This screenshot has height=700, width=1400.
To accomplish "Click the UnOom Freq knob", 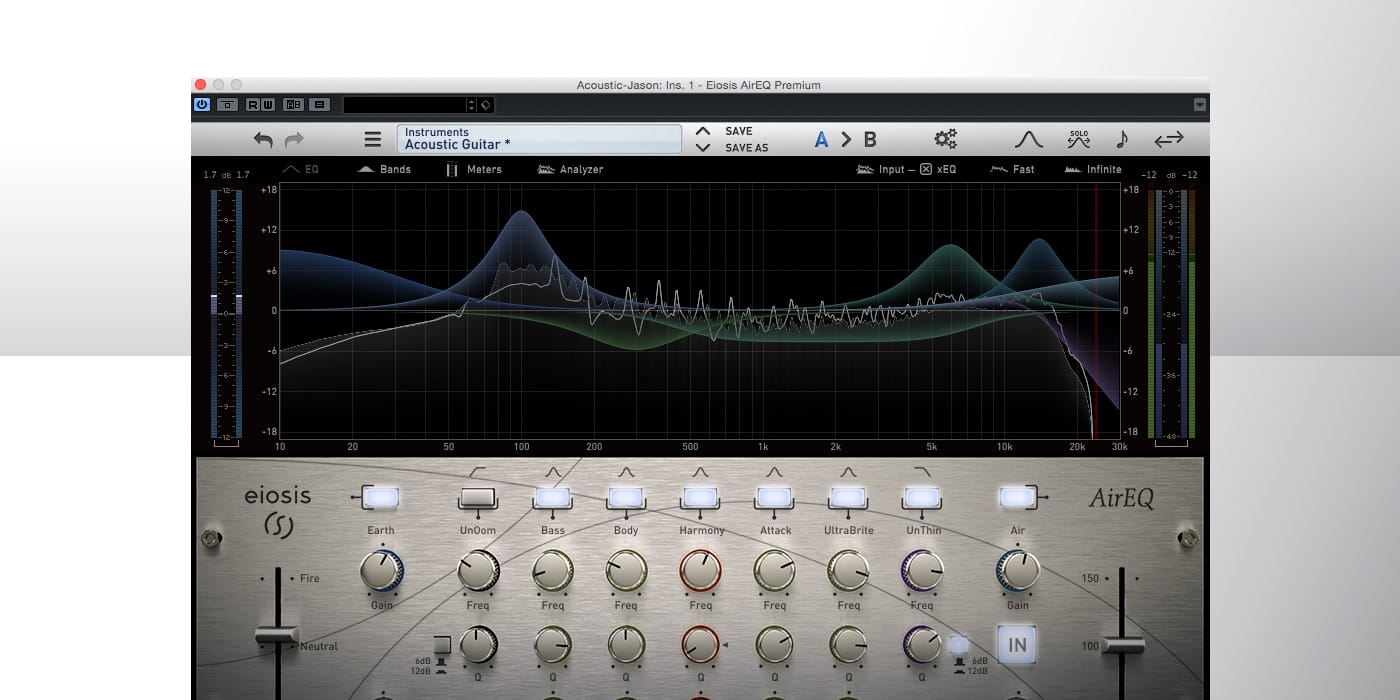I will point(478,571).
